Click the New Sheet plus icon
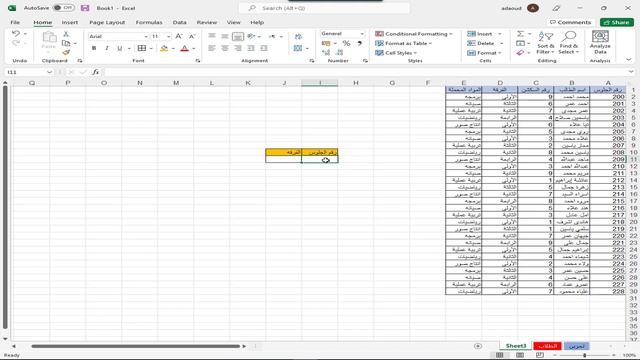This screenshot has width=640, height=360. tap(478, 346)
